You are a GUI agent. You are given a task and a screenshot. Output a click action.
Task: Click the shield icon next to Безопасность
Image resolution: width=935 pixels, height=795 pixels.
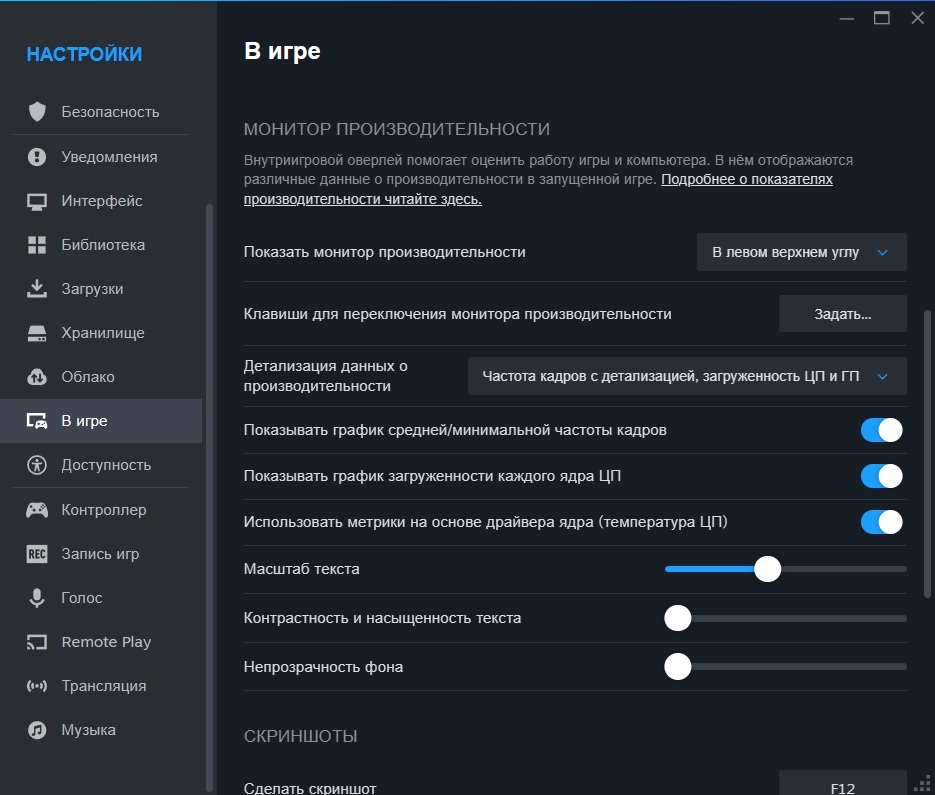[37, 112]
